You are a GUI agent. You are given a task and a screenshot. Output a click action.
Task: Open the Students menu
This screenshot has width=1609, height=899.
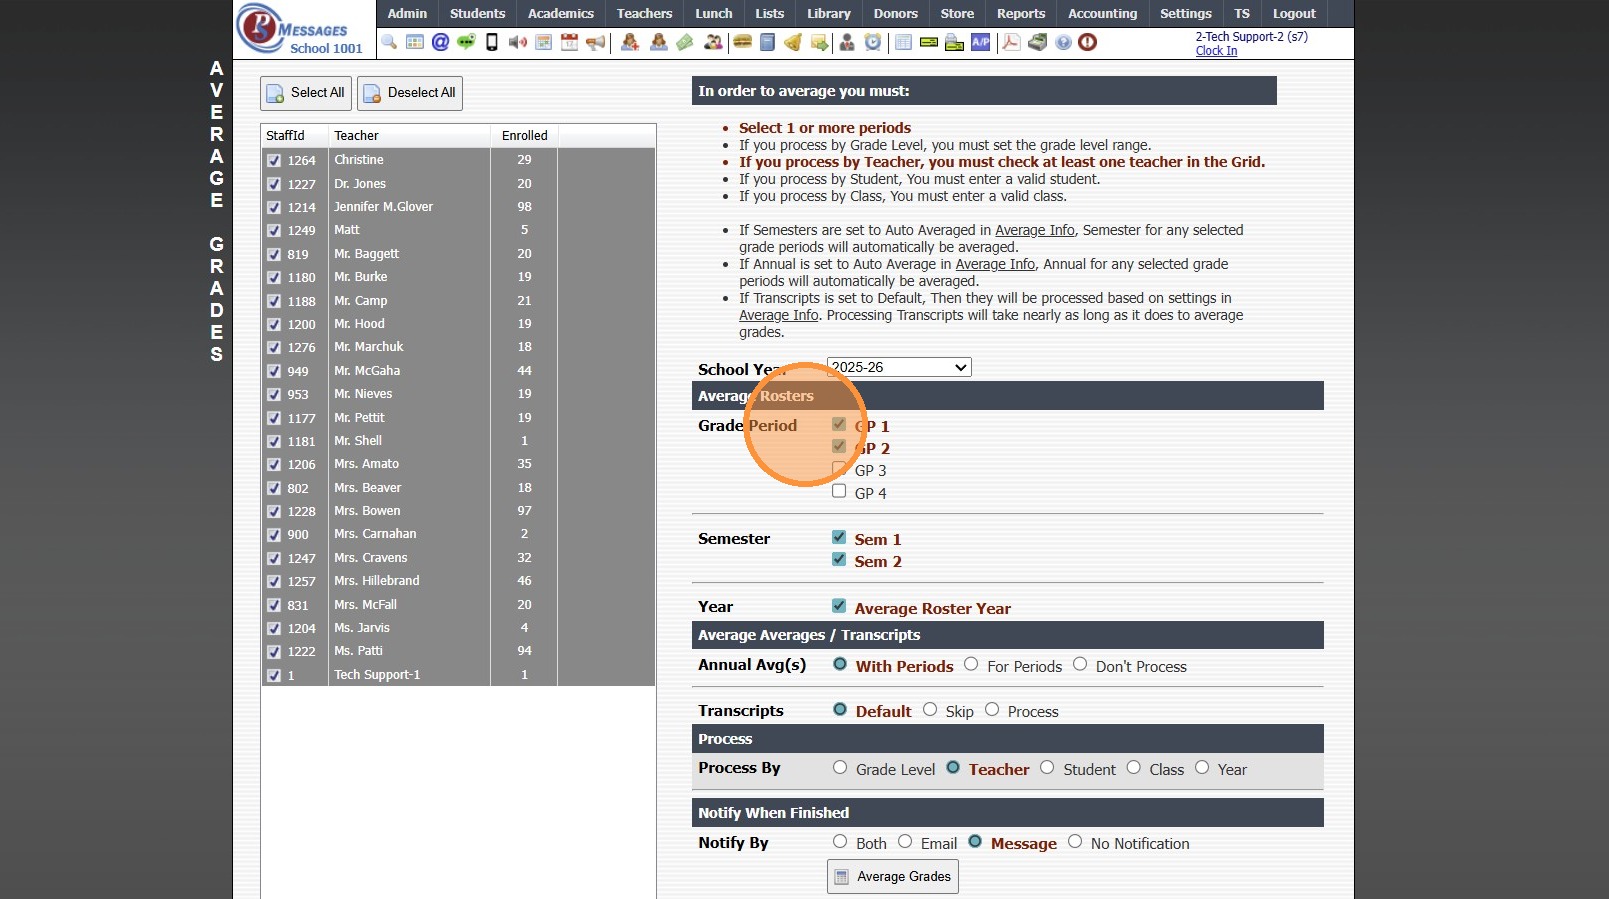[477, 13]
